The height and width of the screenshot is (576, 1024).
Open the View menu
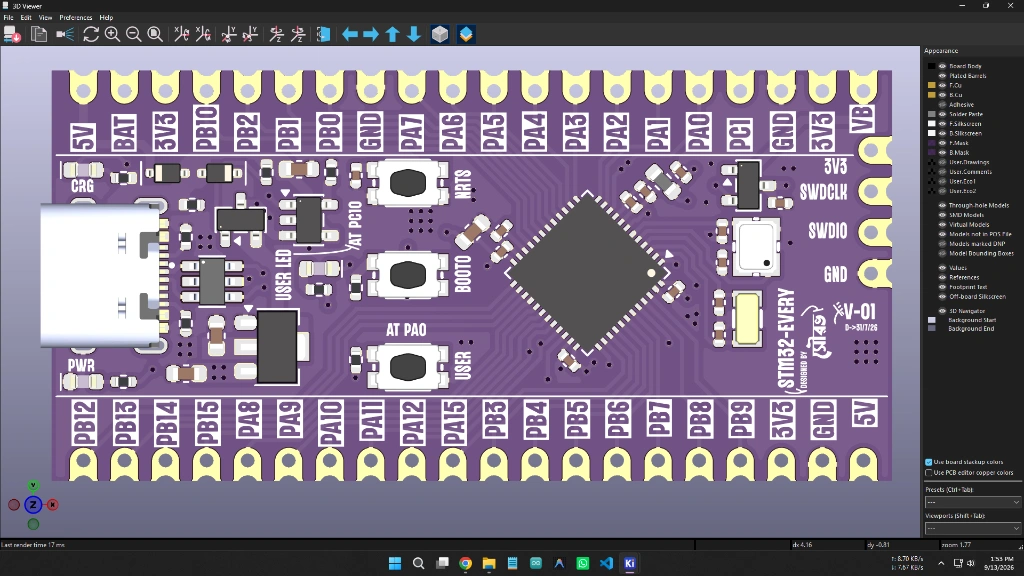pos(46,18)
